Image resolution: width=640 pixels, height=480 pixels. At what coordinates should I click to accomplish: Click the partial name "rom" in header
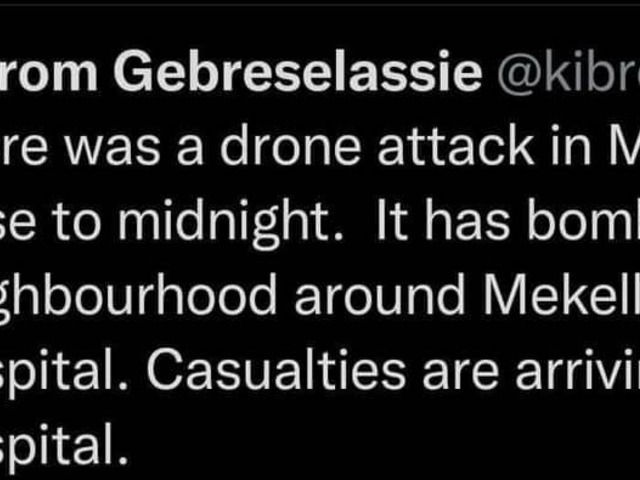coord(49,75)
